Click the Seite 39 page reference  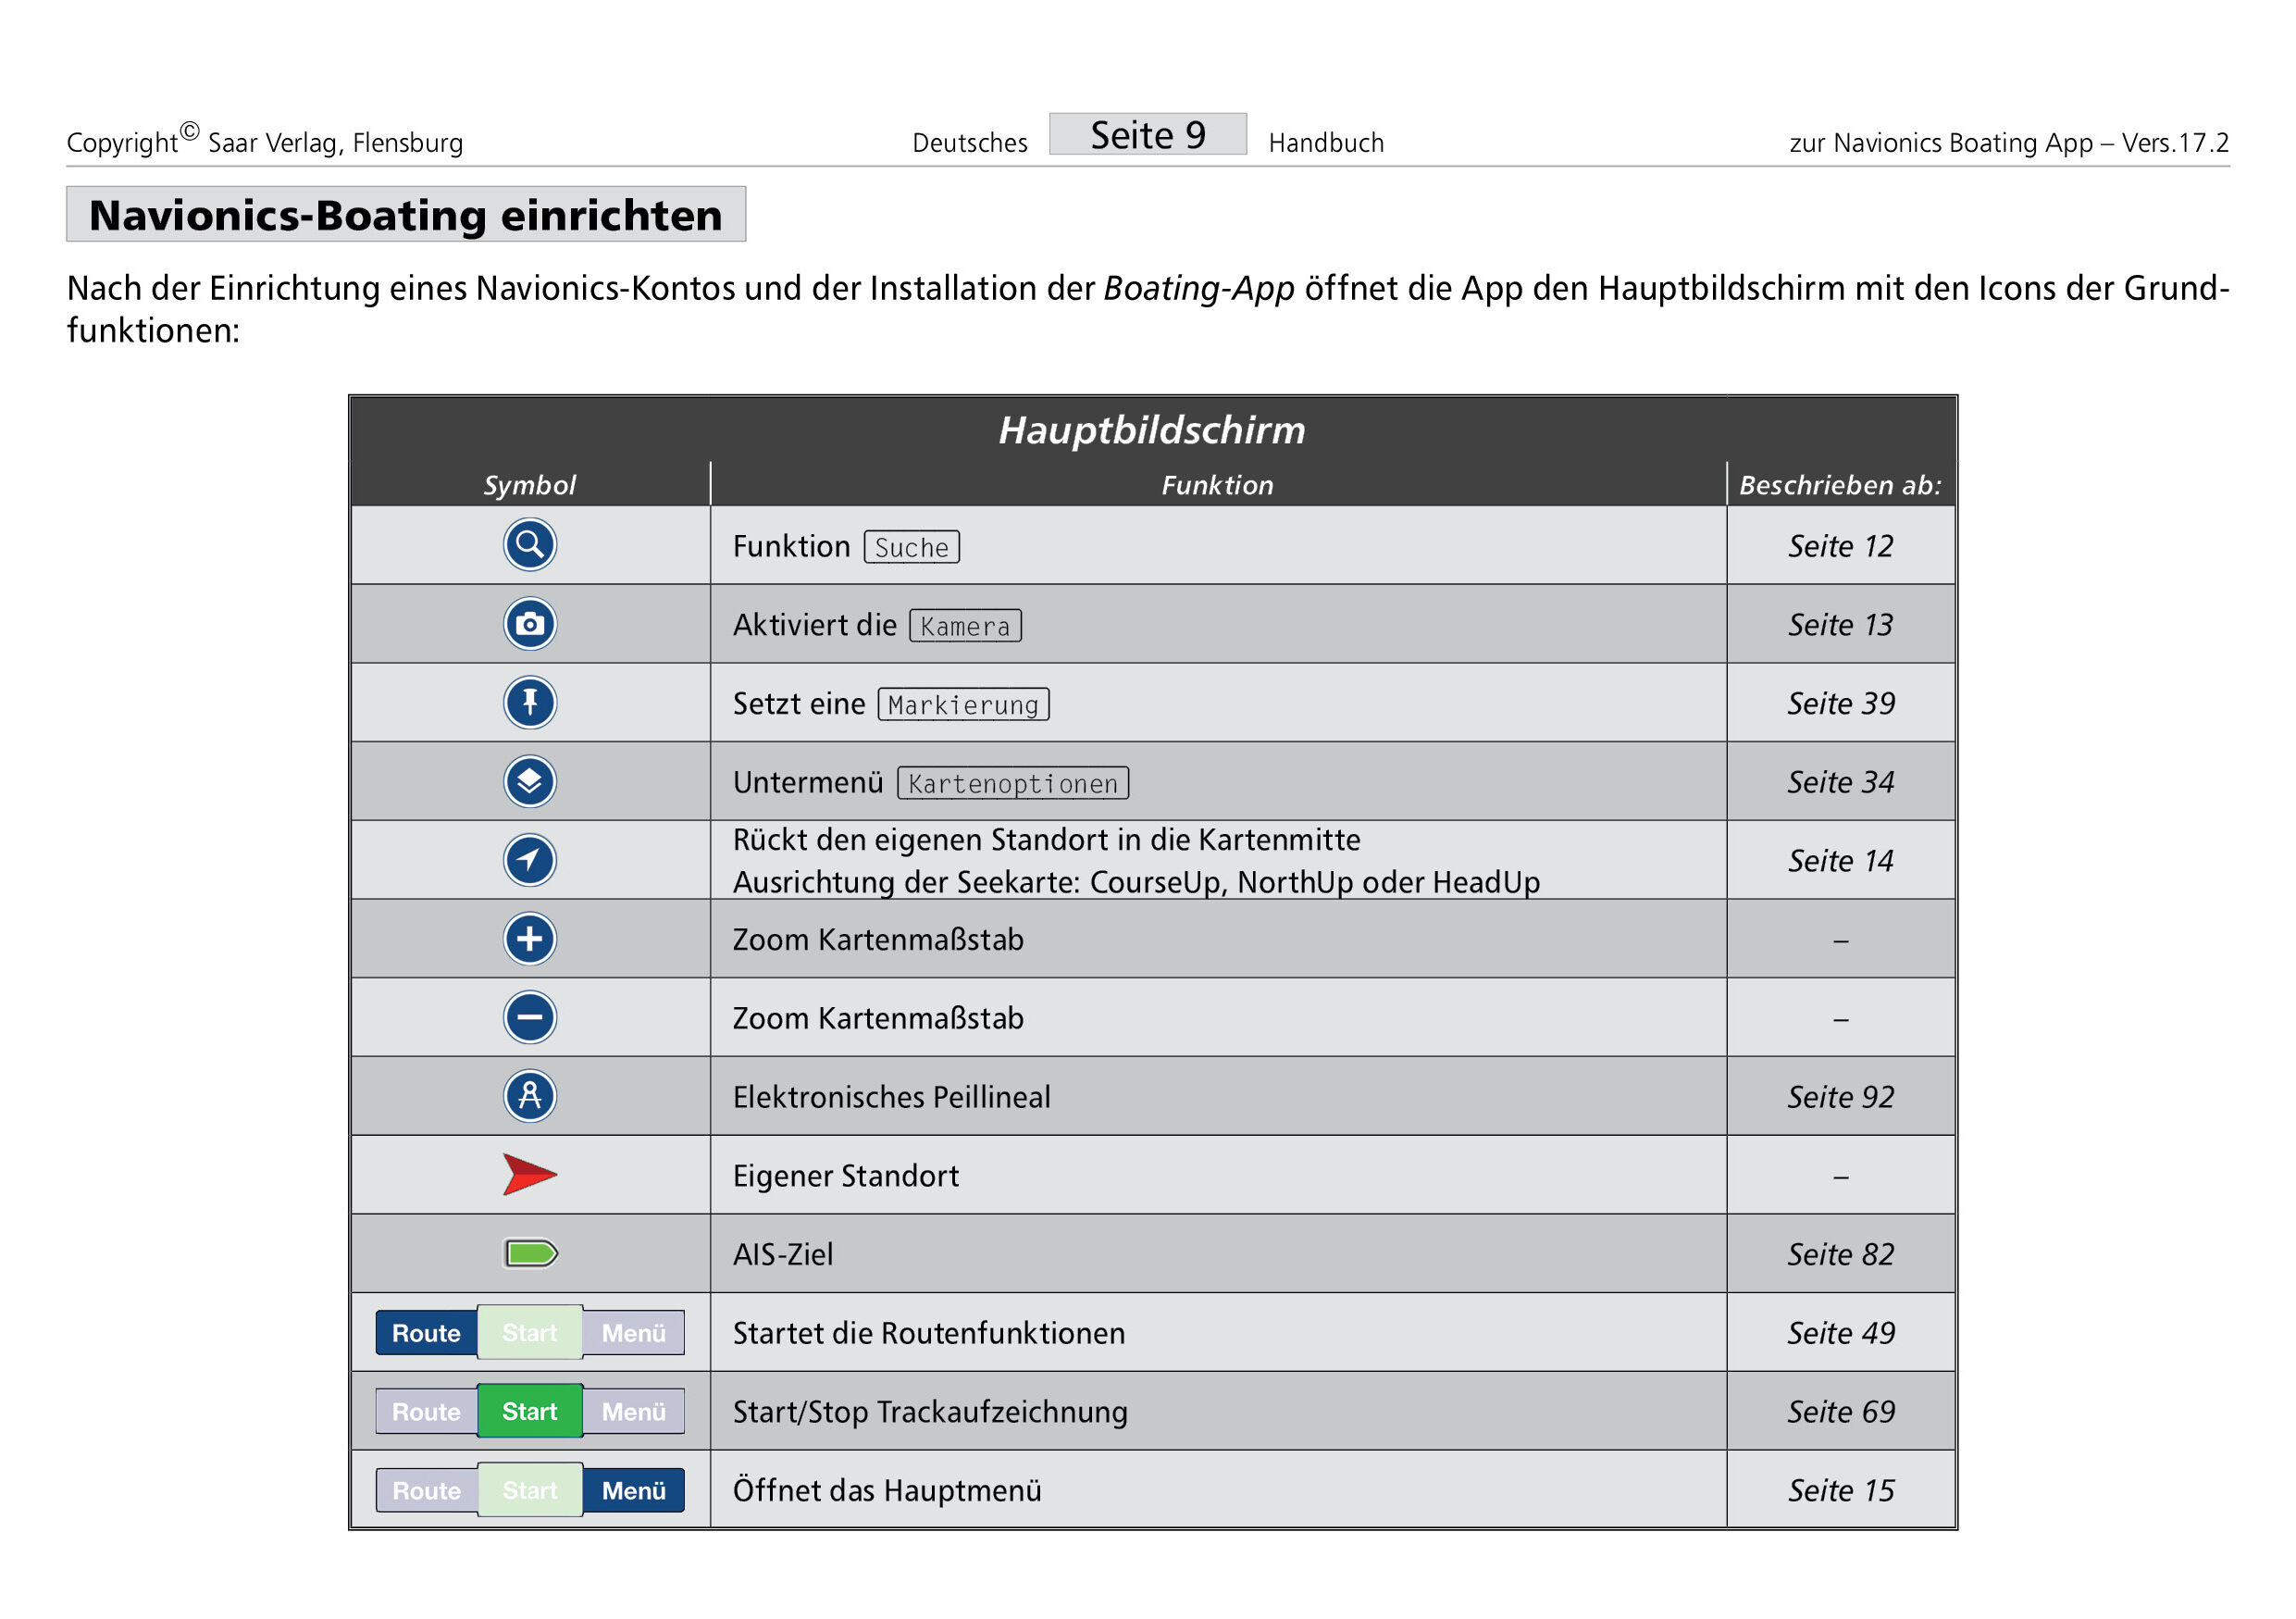(1841, 704)
